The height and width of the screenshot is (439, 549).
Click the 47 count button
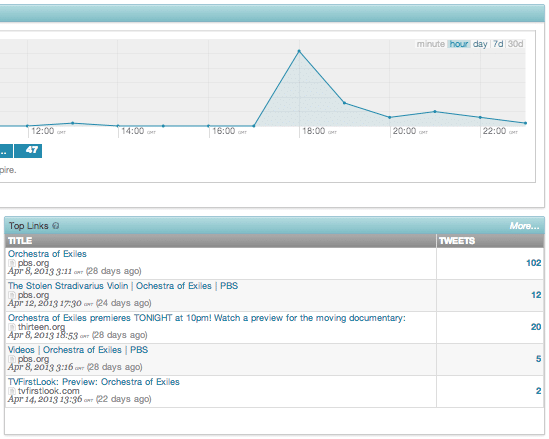28,151
